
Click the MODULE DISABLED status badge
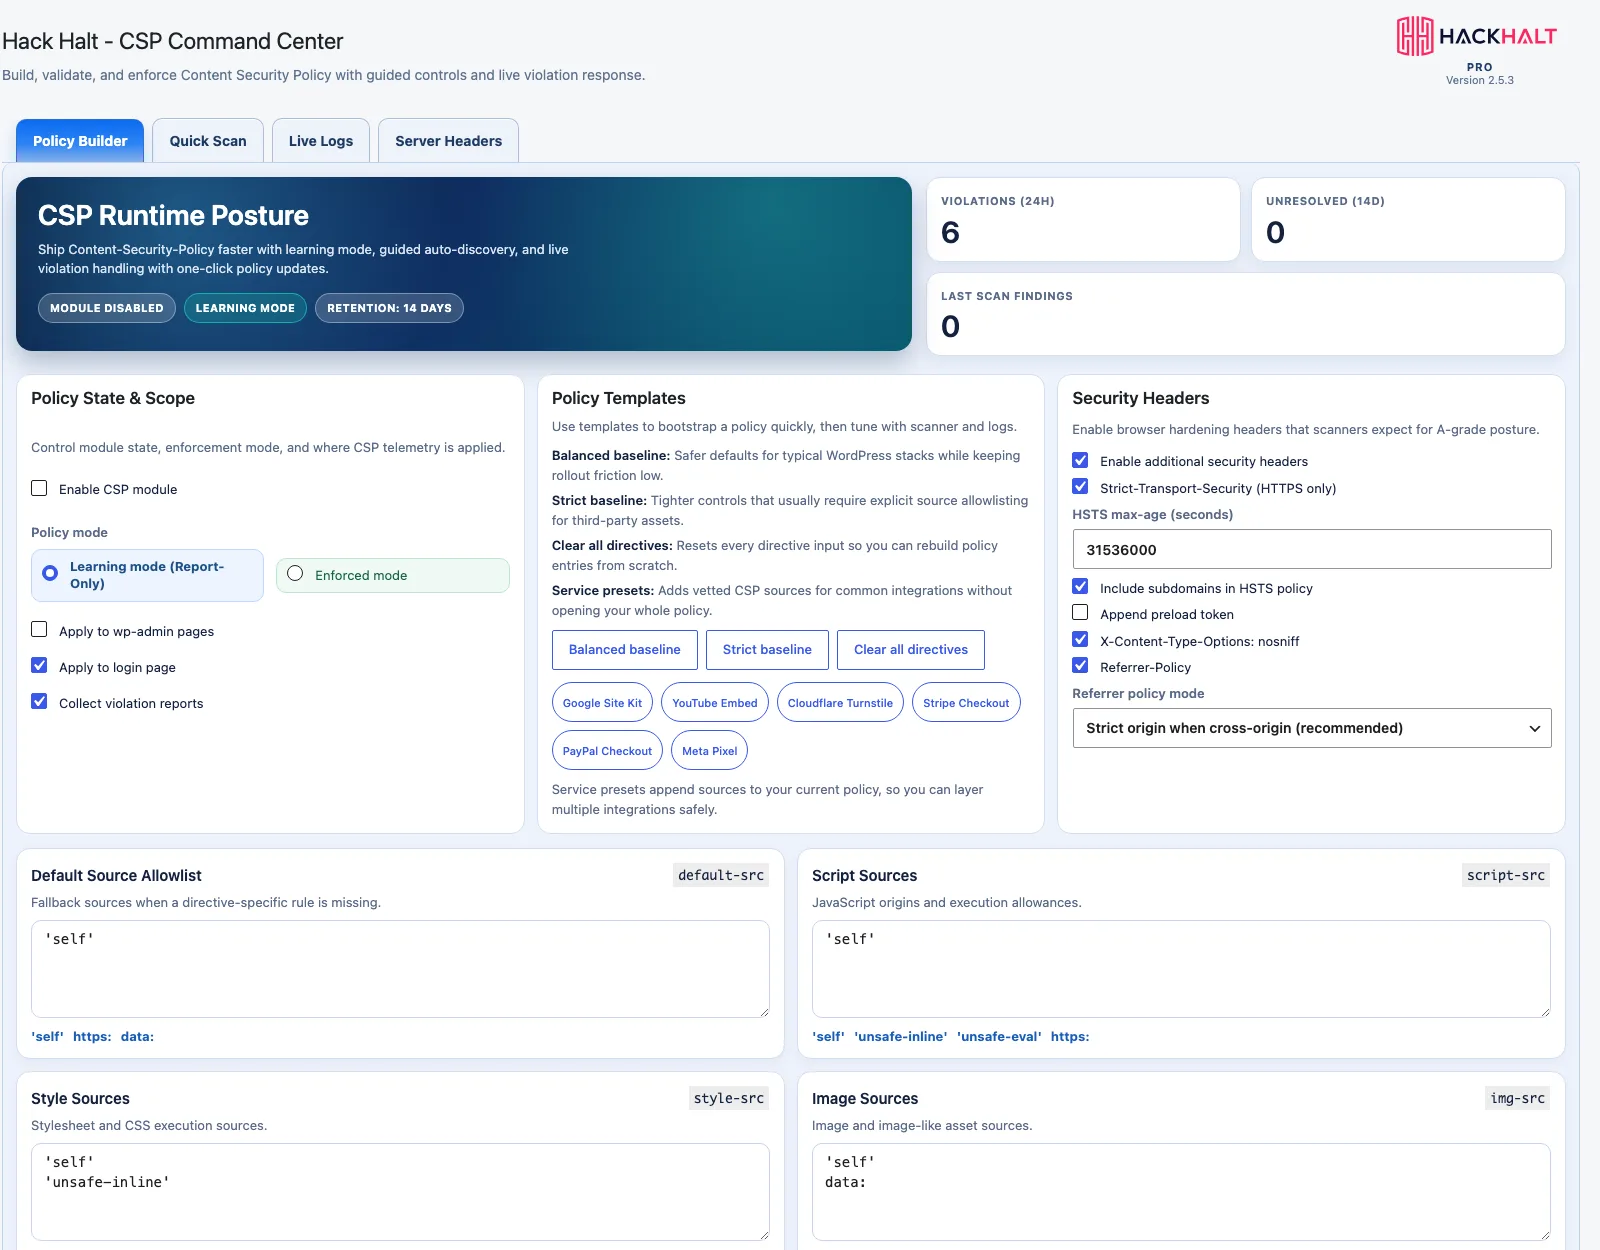point(107,308)
